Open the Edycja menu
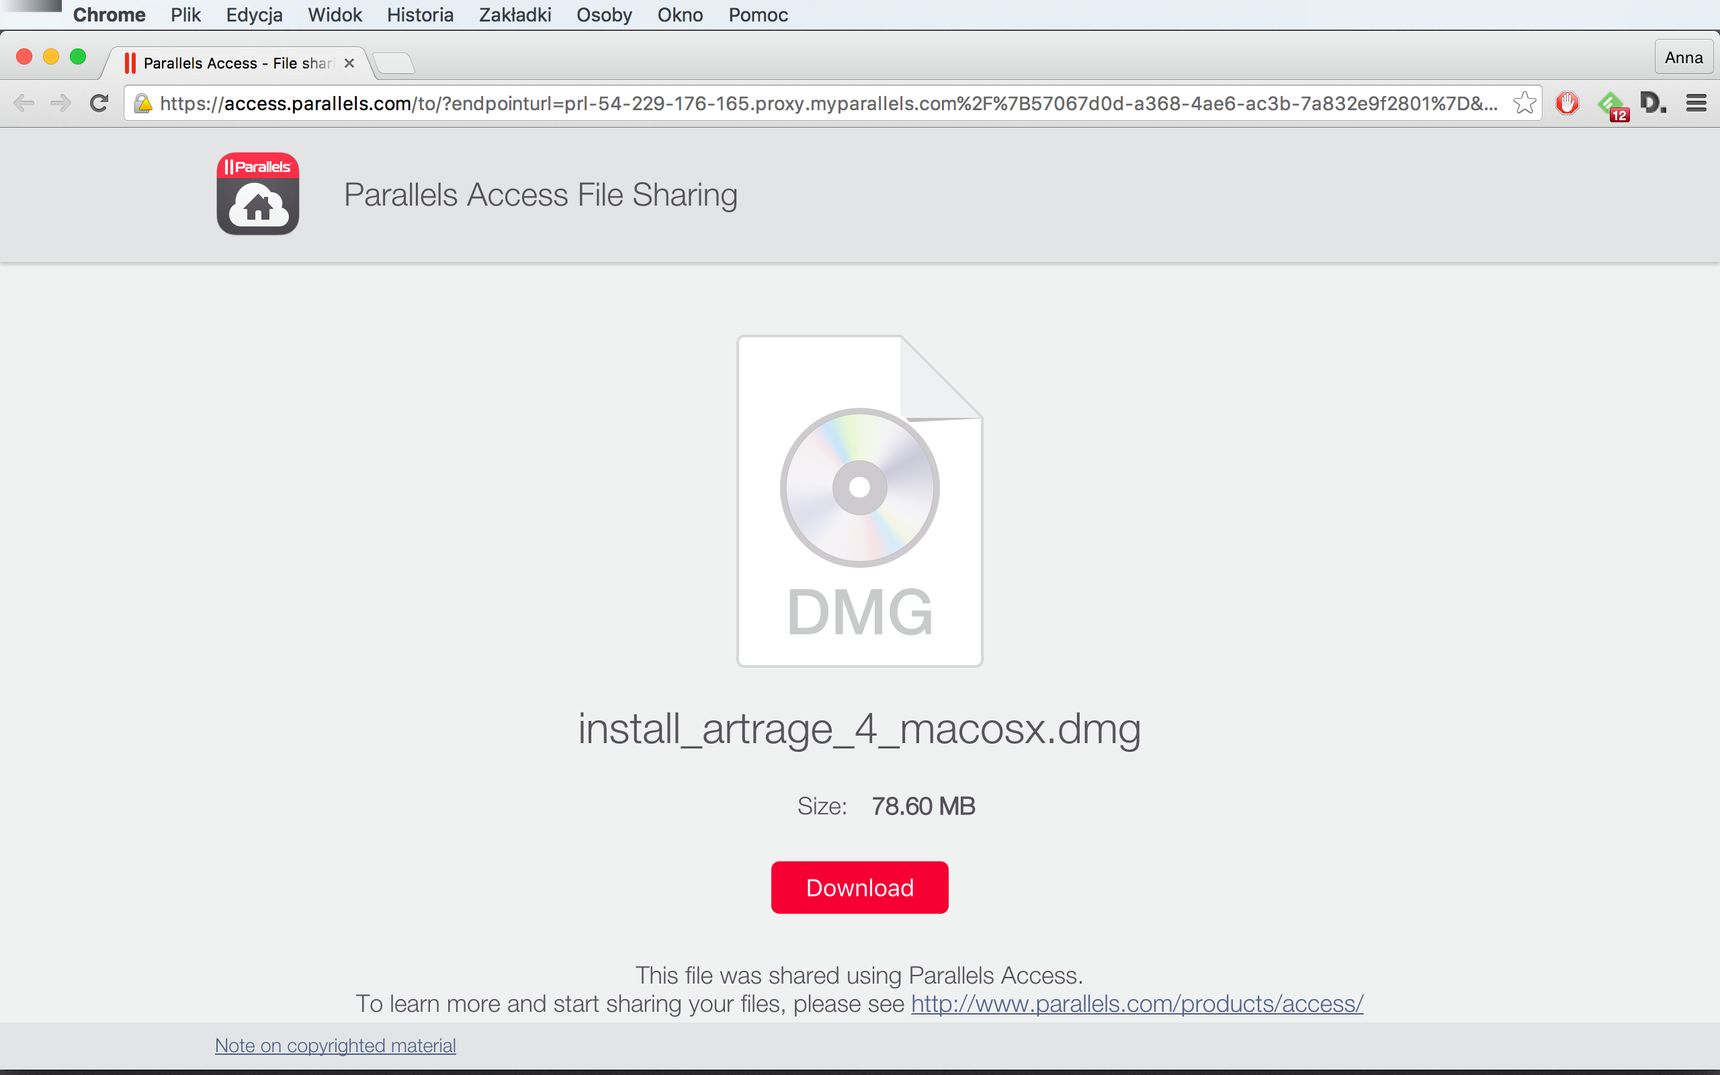This screenshot has height=1075, width=1720. click(x=254, y=15)
